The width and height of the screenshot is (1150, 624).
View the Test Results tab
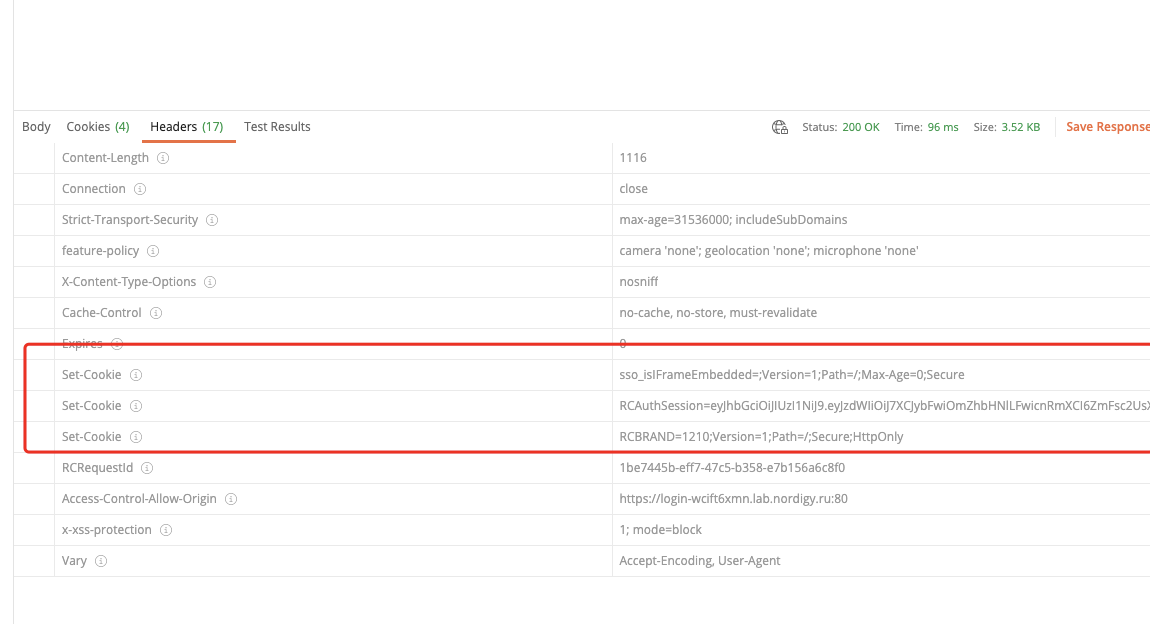(277, 126)
